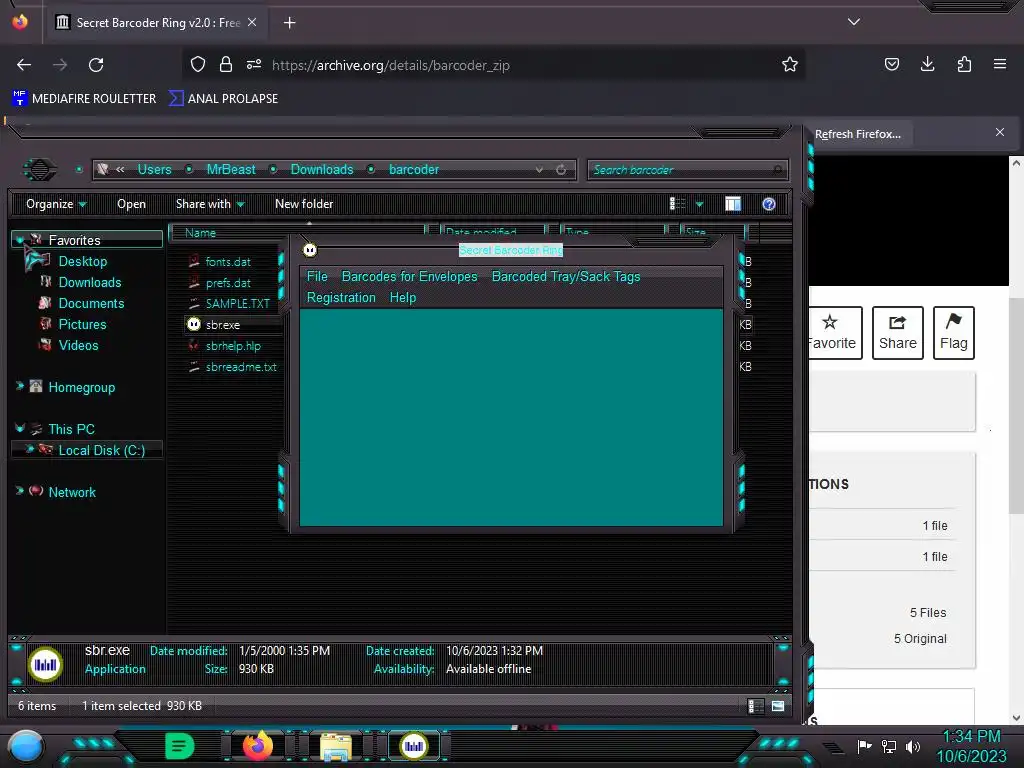The height and width of the screenshot is (768, 1024).
Task: Refresh the barcoder folder view
Action: (561, 170)
